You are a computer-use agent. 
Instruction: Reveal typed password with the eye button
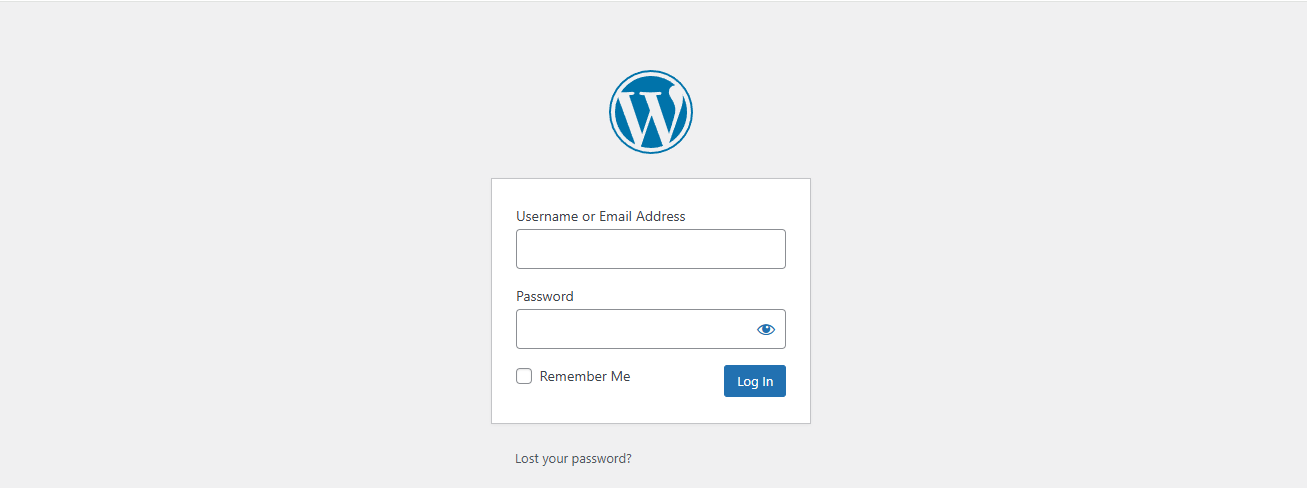click(x=766, y=329)
